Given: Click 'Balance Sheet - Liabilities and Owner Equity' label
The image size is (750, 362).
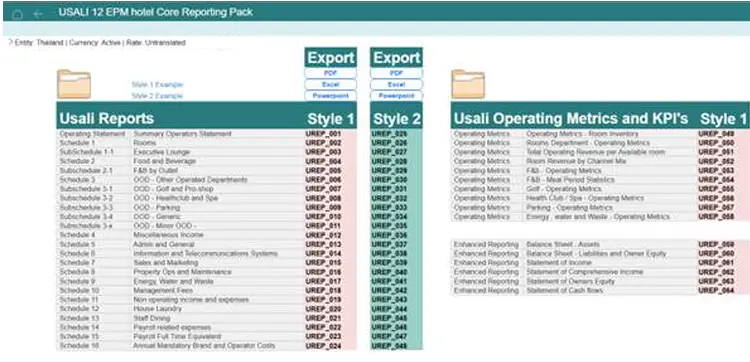Looking at the screenshot, I should click(x=596, y=253).
